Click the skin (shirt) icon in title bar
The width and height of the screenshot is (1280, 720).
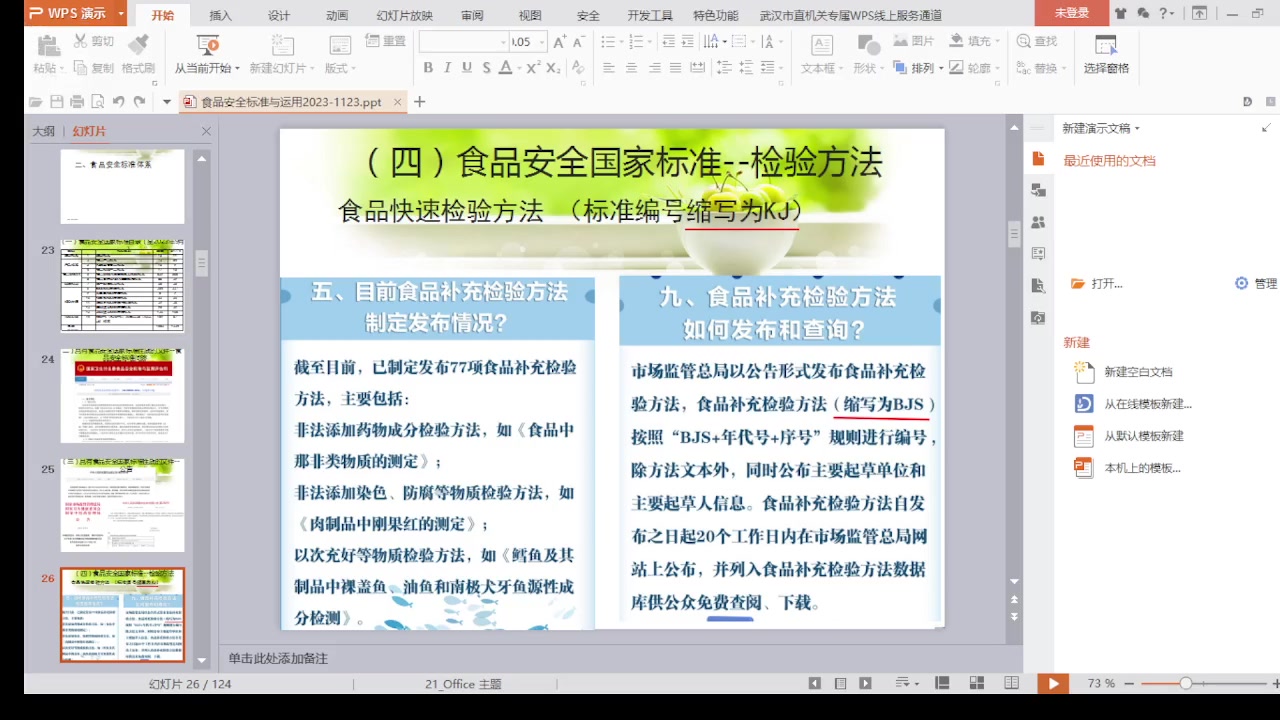(x=1120, y=14)
